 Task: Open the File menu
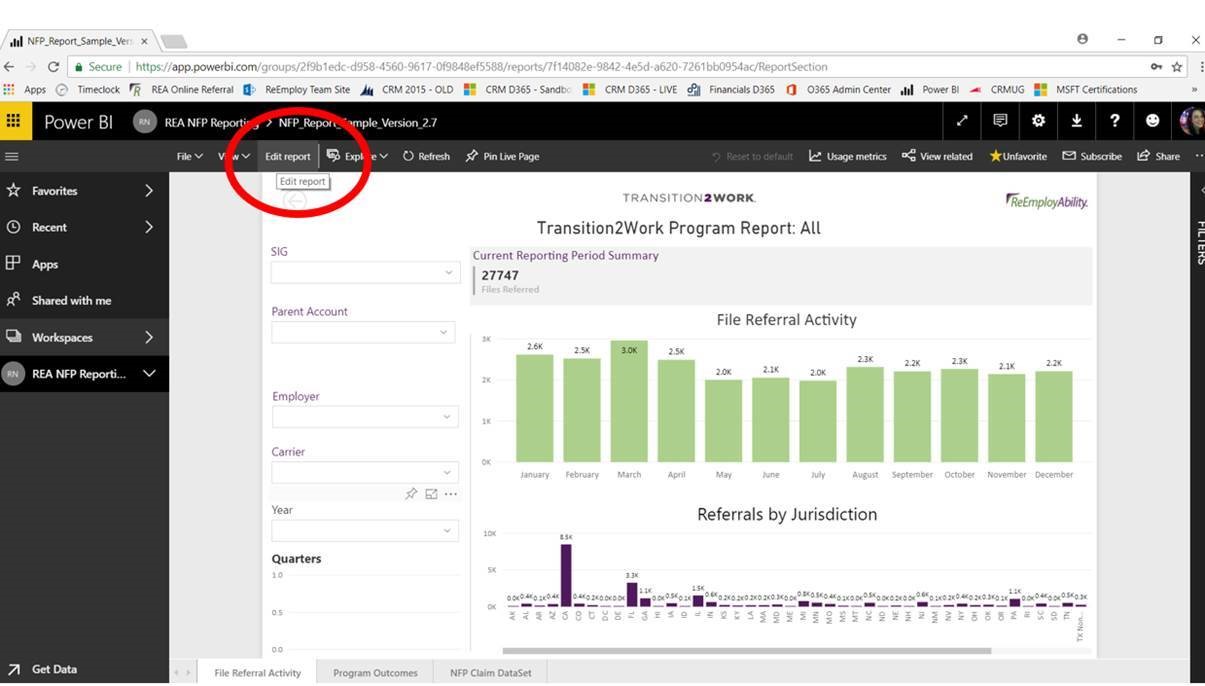click(x=189, y=156)
